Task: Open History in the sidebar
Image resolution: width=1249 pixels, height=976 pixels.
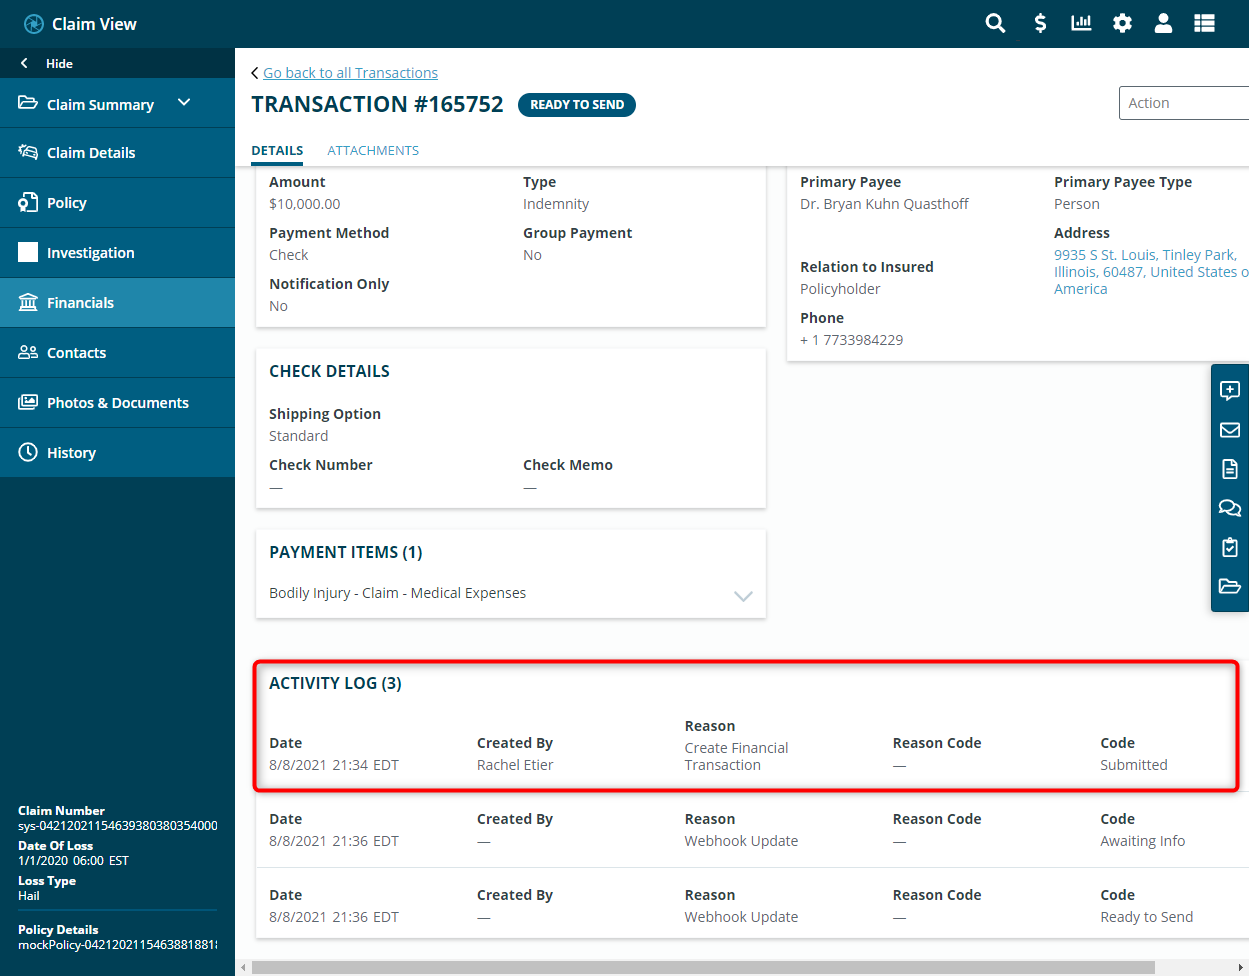Action: pos(71,453)
